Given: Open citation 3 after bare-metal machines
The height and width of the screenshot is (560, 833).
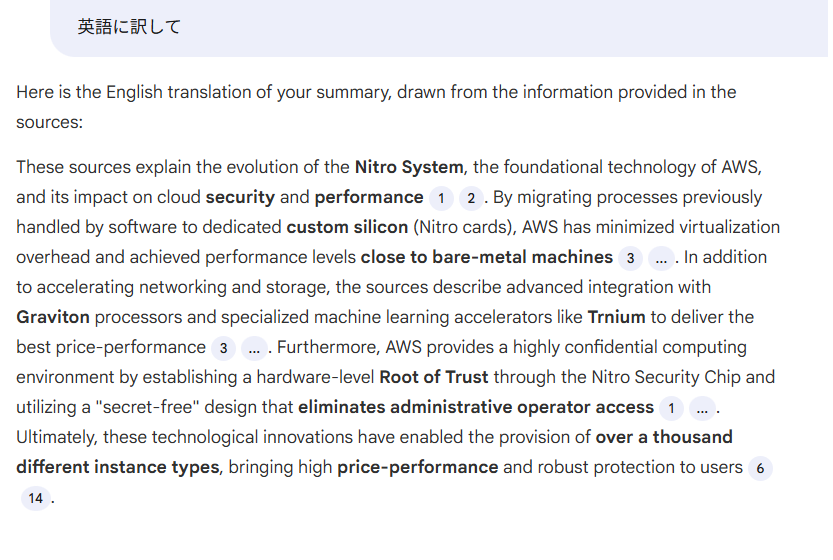Looking at the screenshot, I should coord(630,259).
